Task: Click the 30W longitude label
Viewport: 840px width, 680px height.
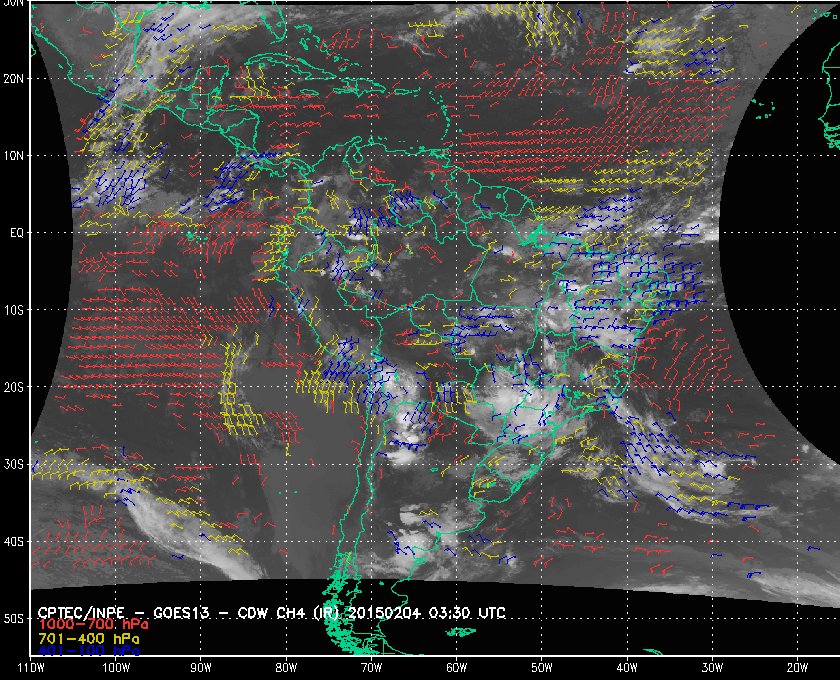Action: (x=712, y=668)
